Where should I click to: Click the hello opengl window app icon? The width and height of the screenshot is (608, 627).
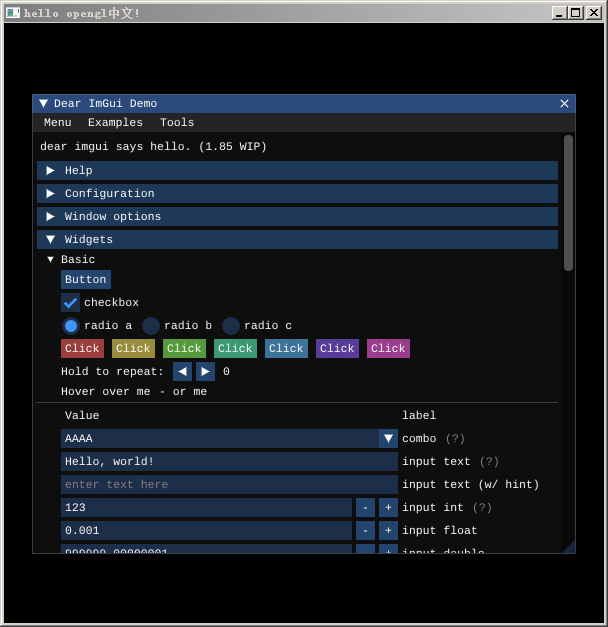13,13
